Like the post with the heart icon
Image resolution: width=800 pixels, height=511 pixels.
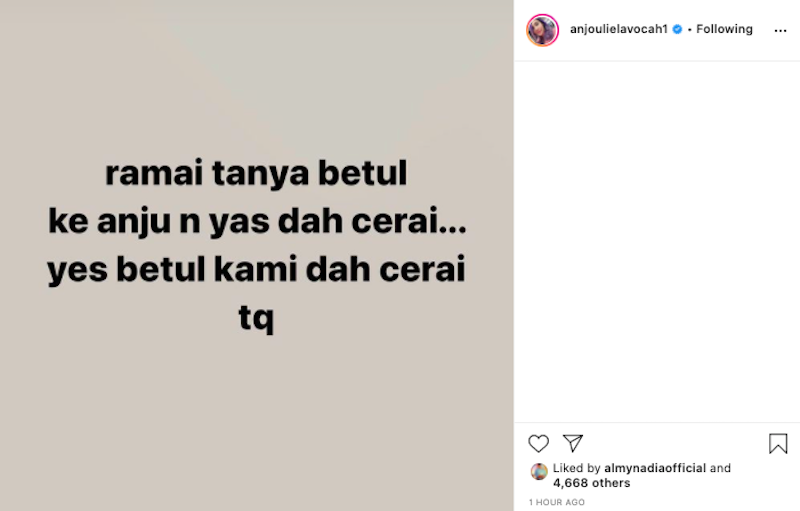538,443
